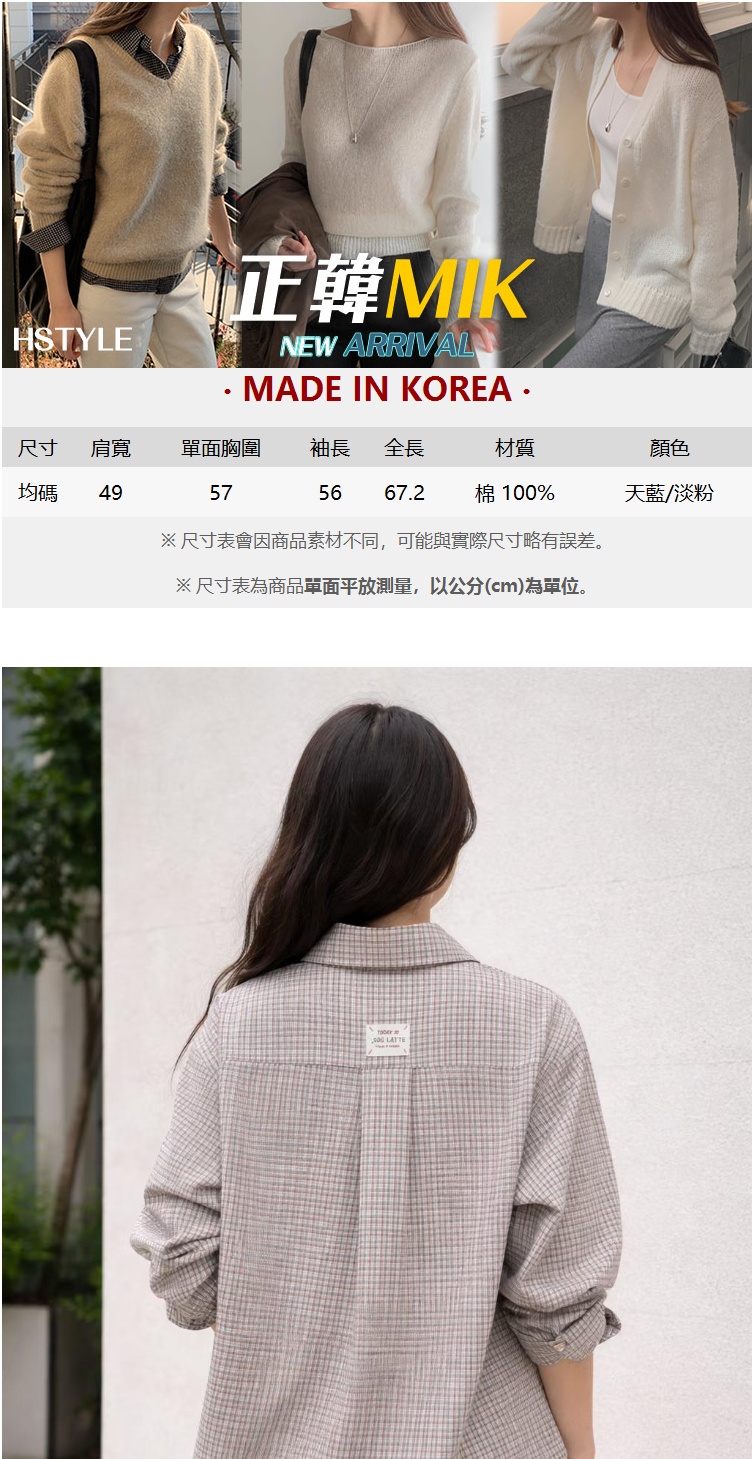
Task: Open the plaid shirt back-view photo
Action: [x=377, y=1062]
